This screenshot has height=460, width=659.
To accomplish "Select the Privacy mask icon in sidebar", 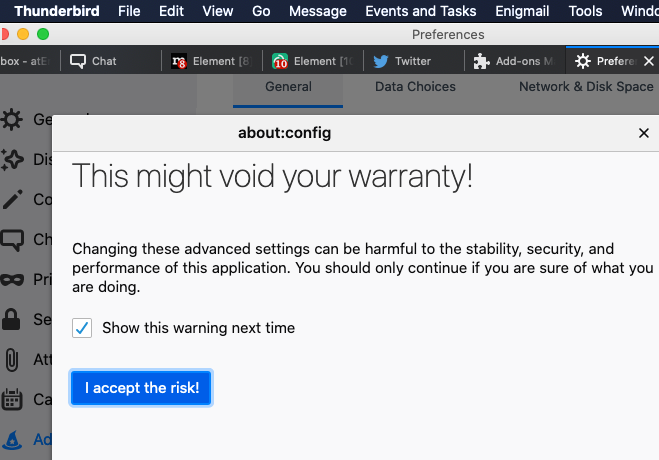I will (12, 279).
